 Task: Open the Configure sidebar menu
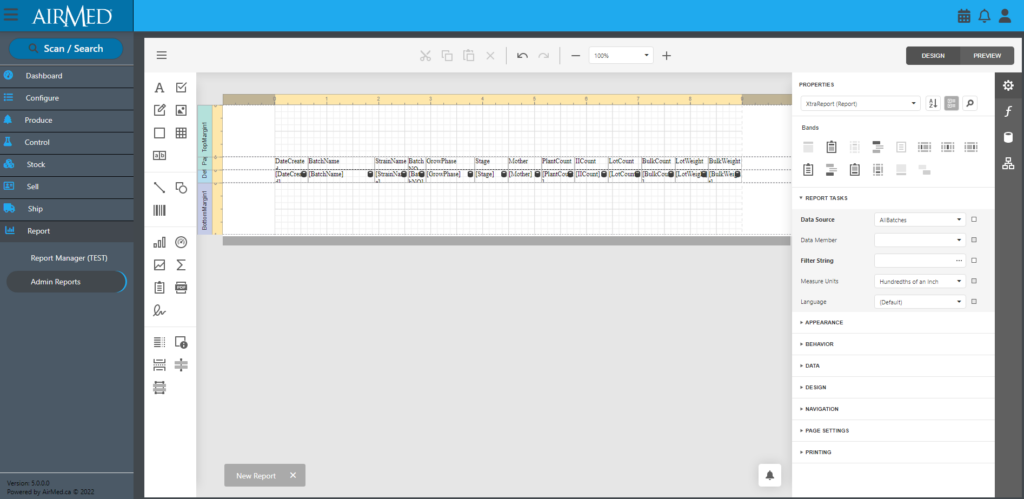click(x=67, y=98)
